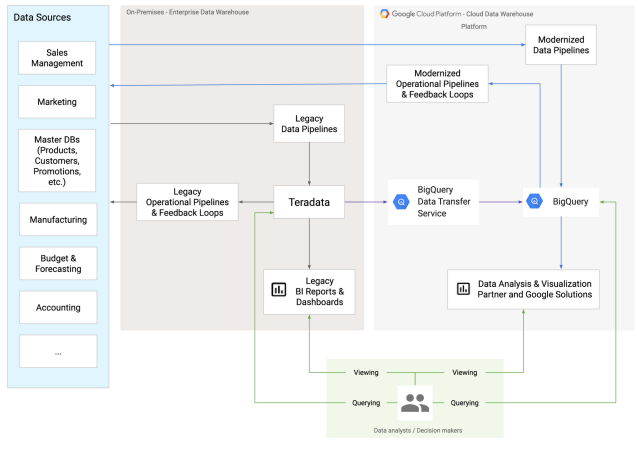Click the Modernized Data Pipelines node

[561, 45]
